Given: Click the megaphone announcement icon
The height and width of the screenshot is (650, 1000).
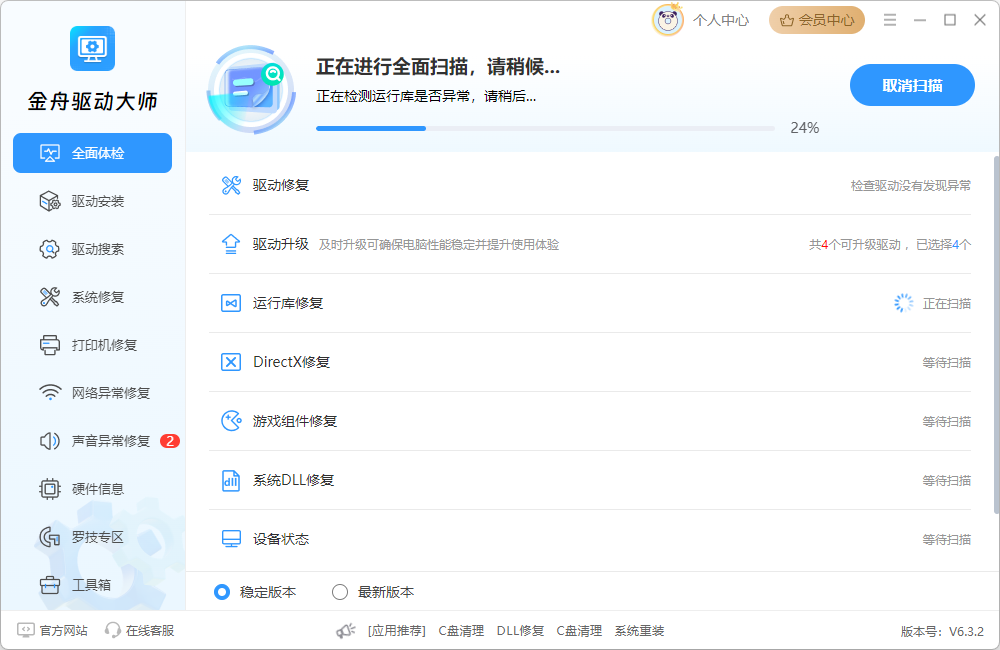Looking at the screenshot, I should (346, 631).
